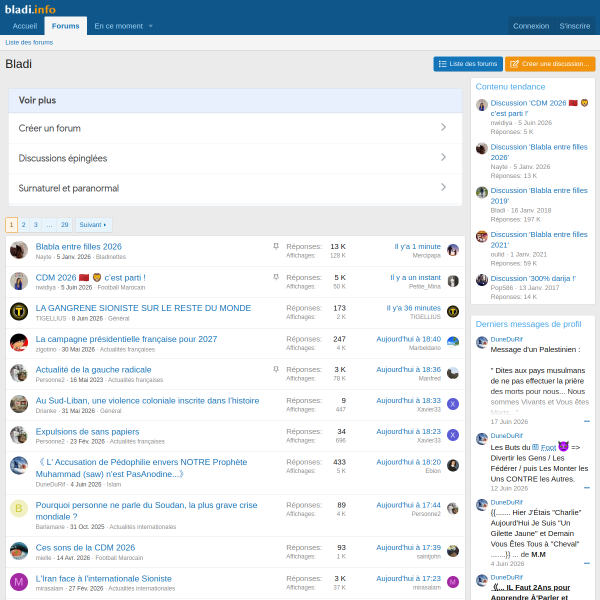600x600 pixels.
Task: Click the Liste des forums blue button
Action: [468, 64]
